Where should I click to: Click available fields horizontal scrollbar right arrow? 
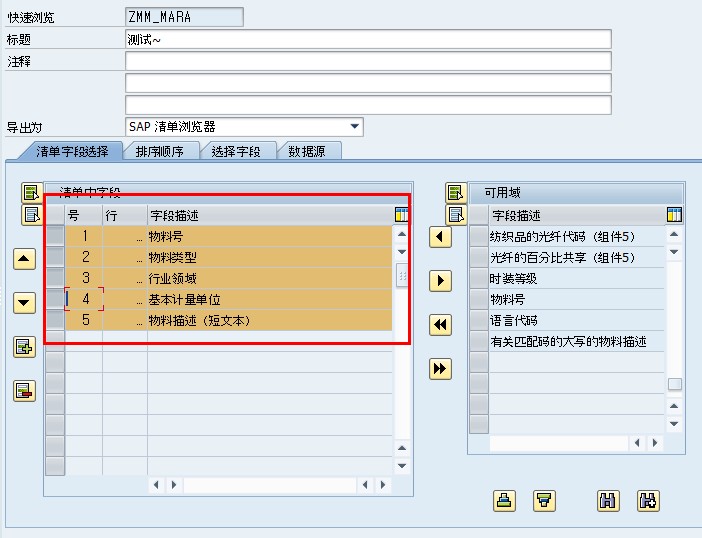point(655,443)
